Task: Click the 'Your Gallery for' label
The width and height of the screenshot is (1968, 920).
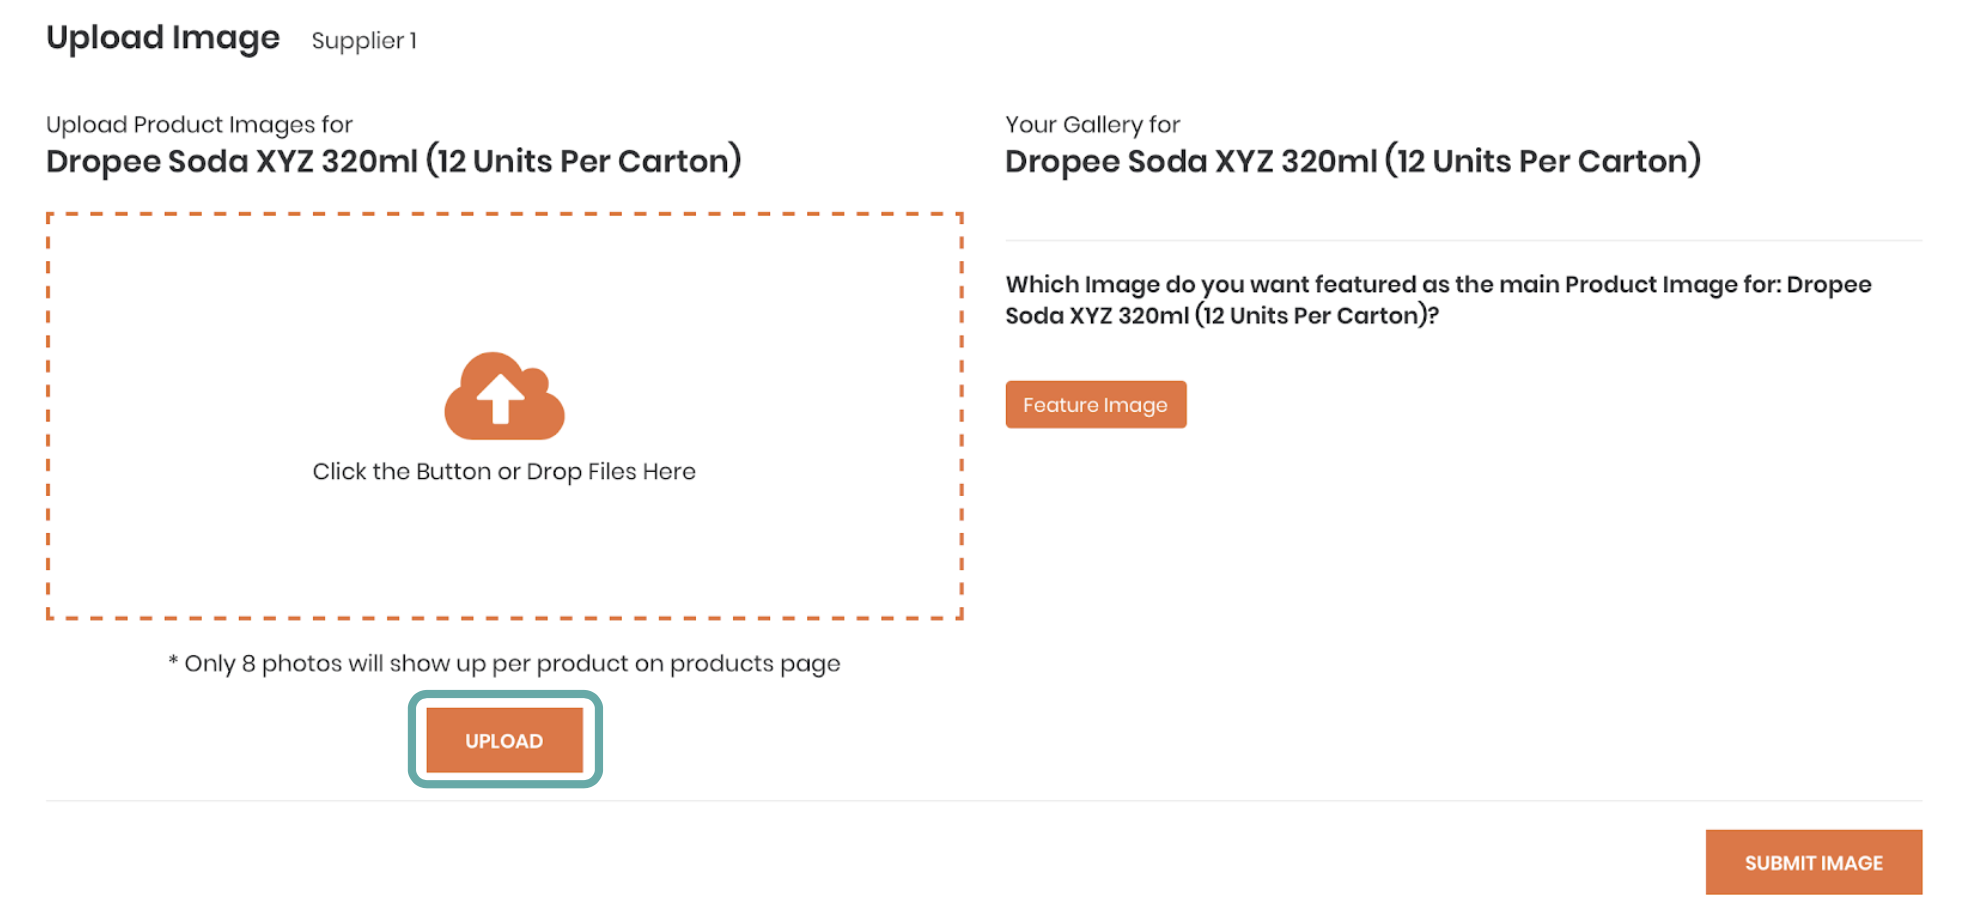Action: [1092, 124]
